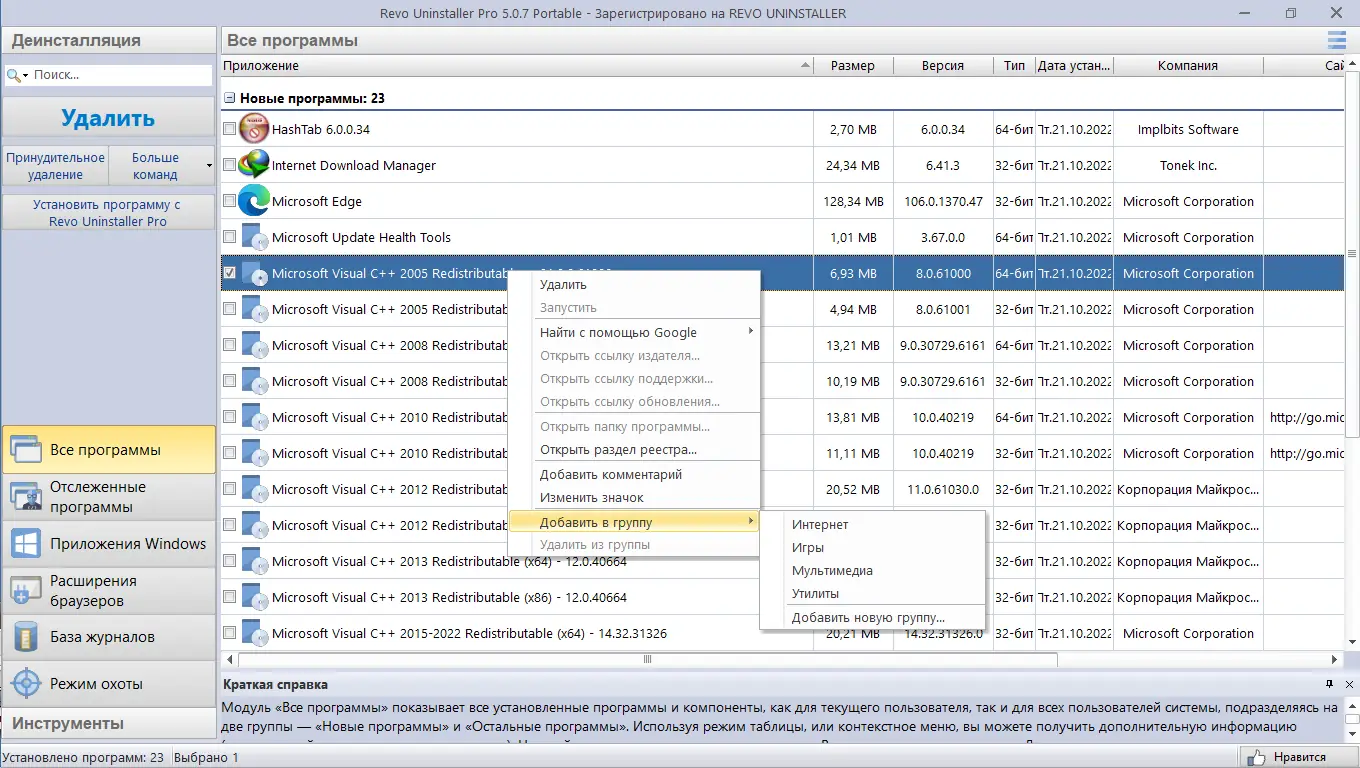Open Режим охоты crosshair mode

(108, 684)
